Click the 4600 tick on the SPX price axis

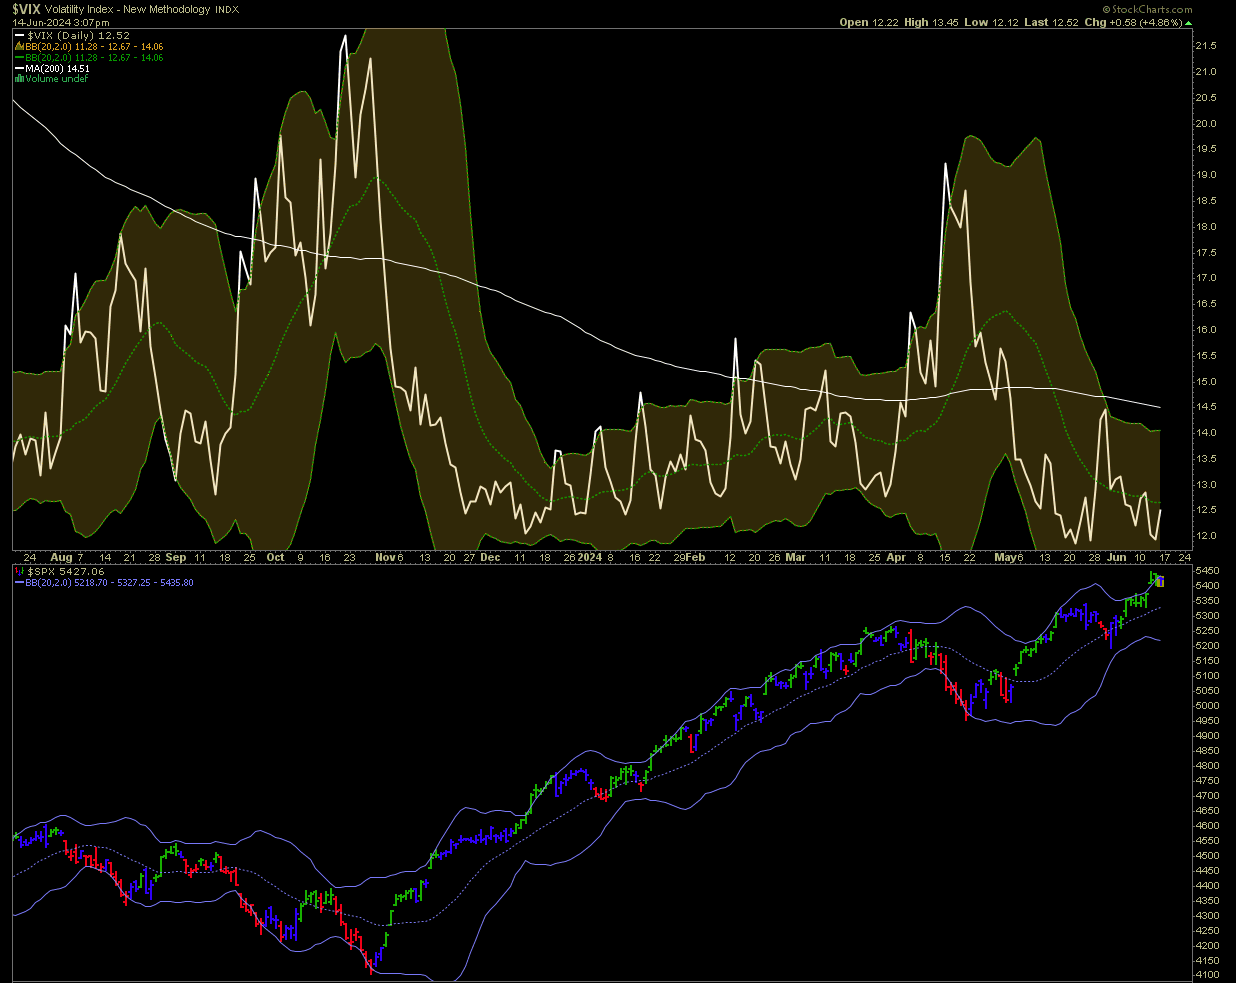click(1207, 825)
